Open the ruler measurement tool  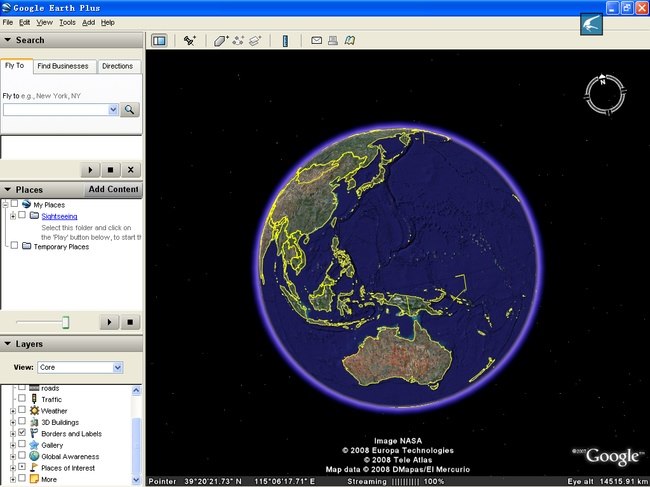tap(285, 41)
